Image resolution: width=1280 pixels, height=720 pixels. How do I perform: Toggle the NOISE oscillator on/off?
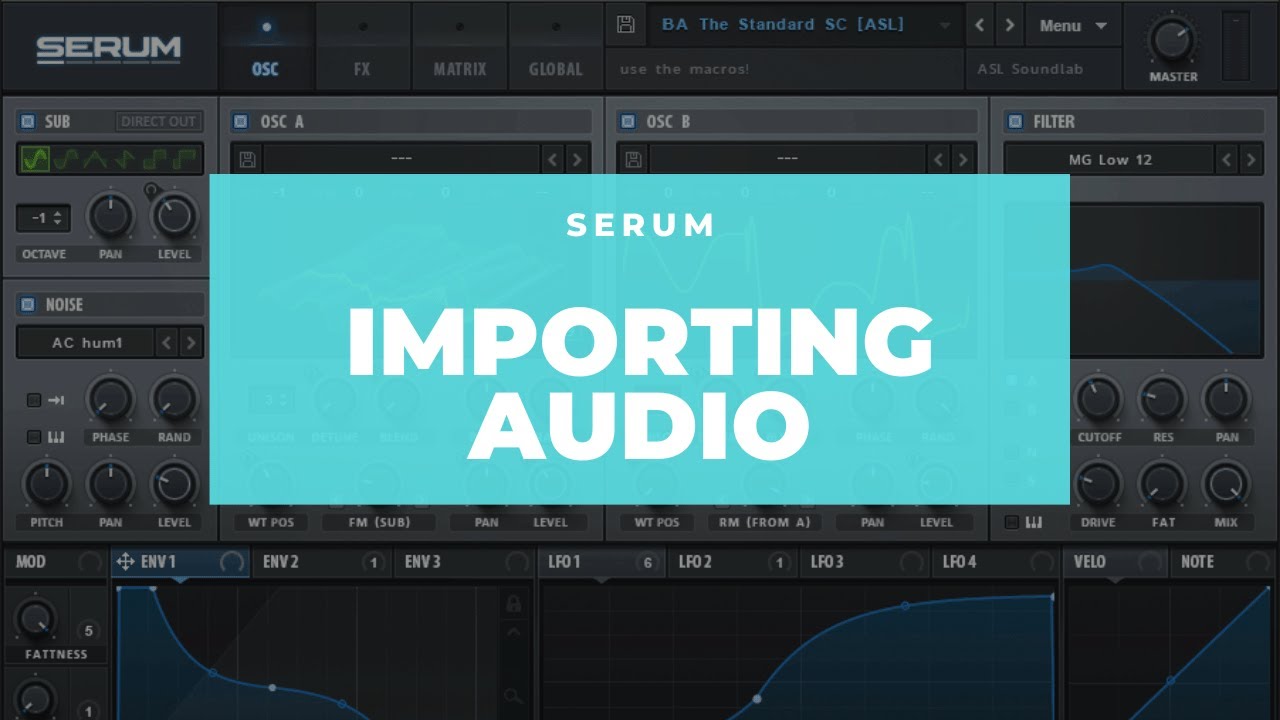click(x=28, y=305)
